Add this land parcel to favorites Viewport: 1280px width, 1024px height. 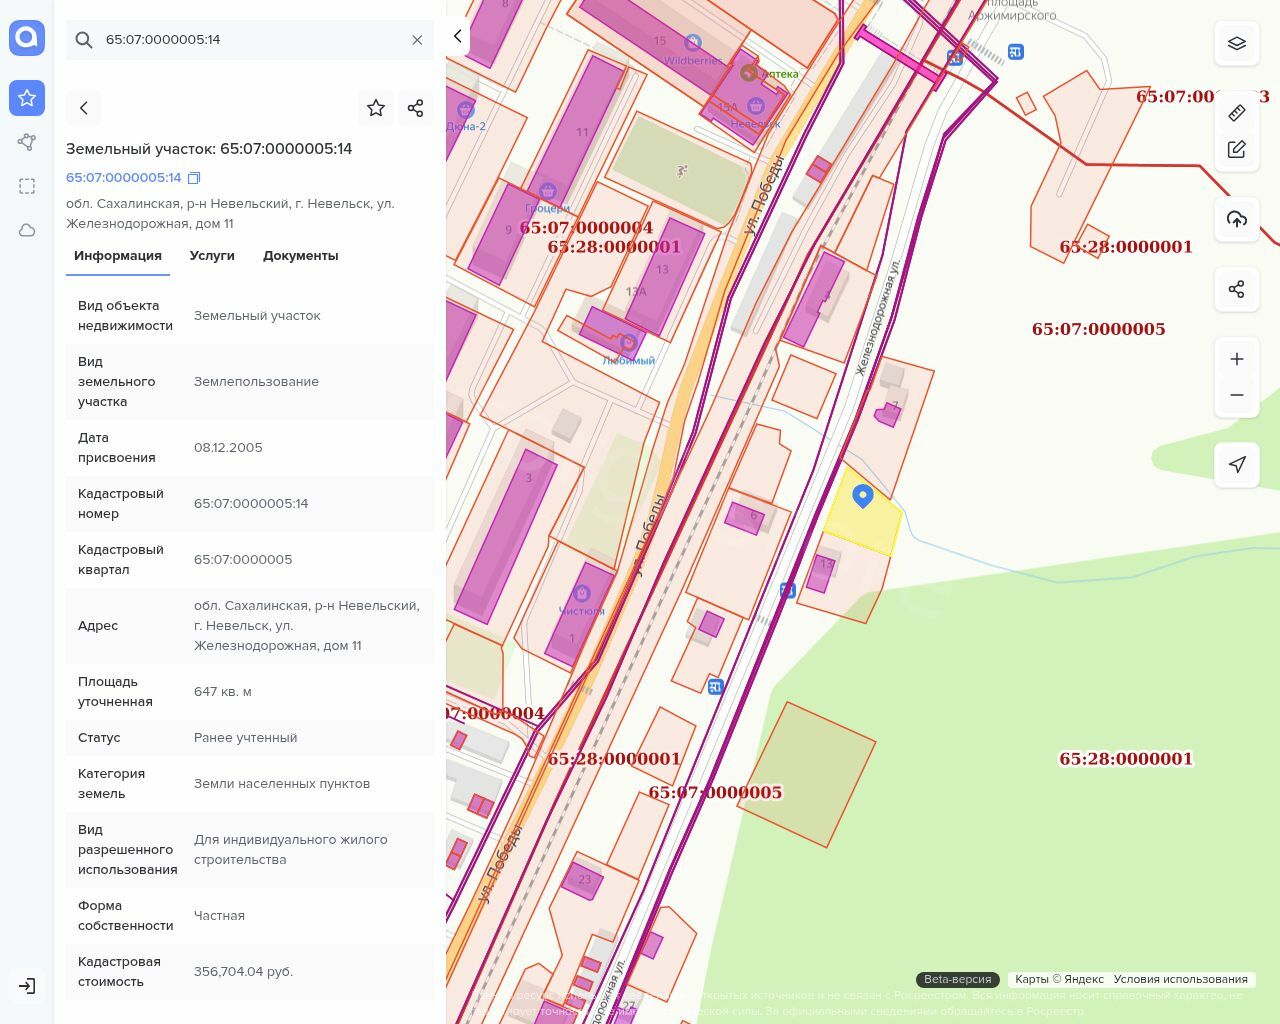pos(376,108)
